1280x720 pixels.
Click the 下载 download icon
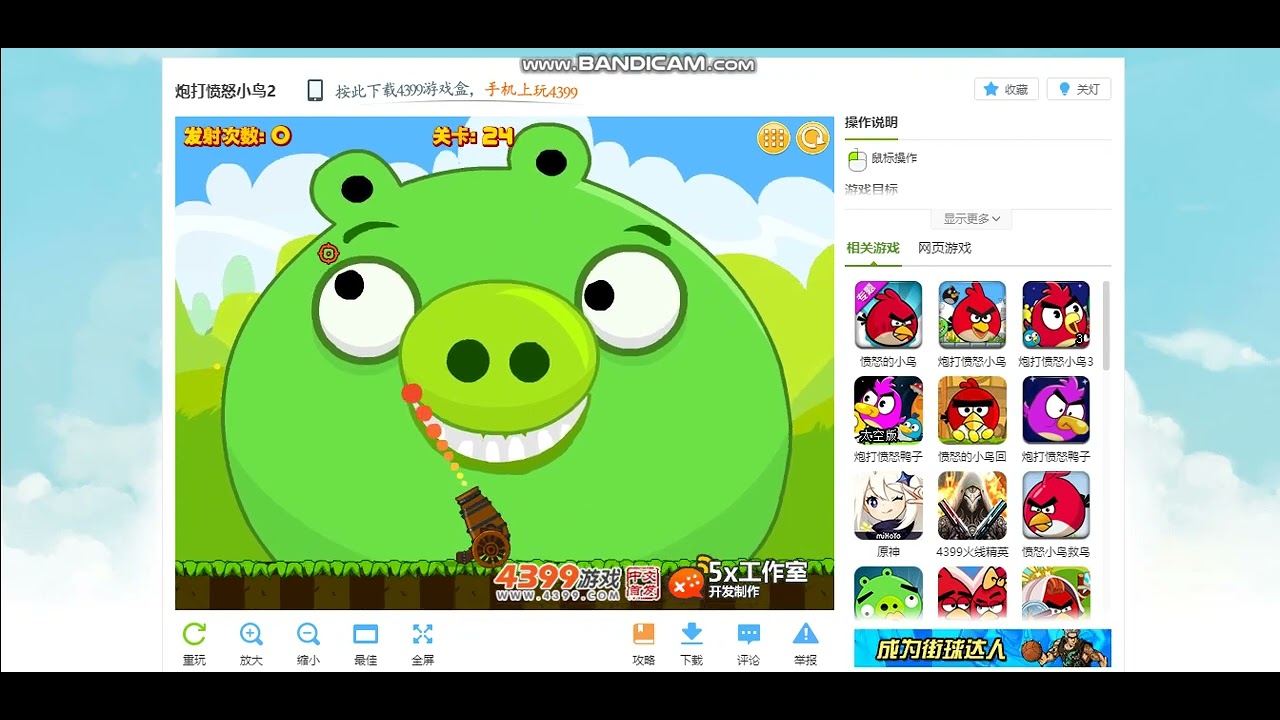coord(691,633)
